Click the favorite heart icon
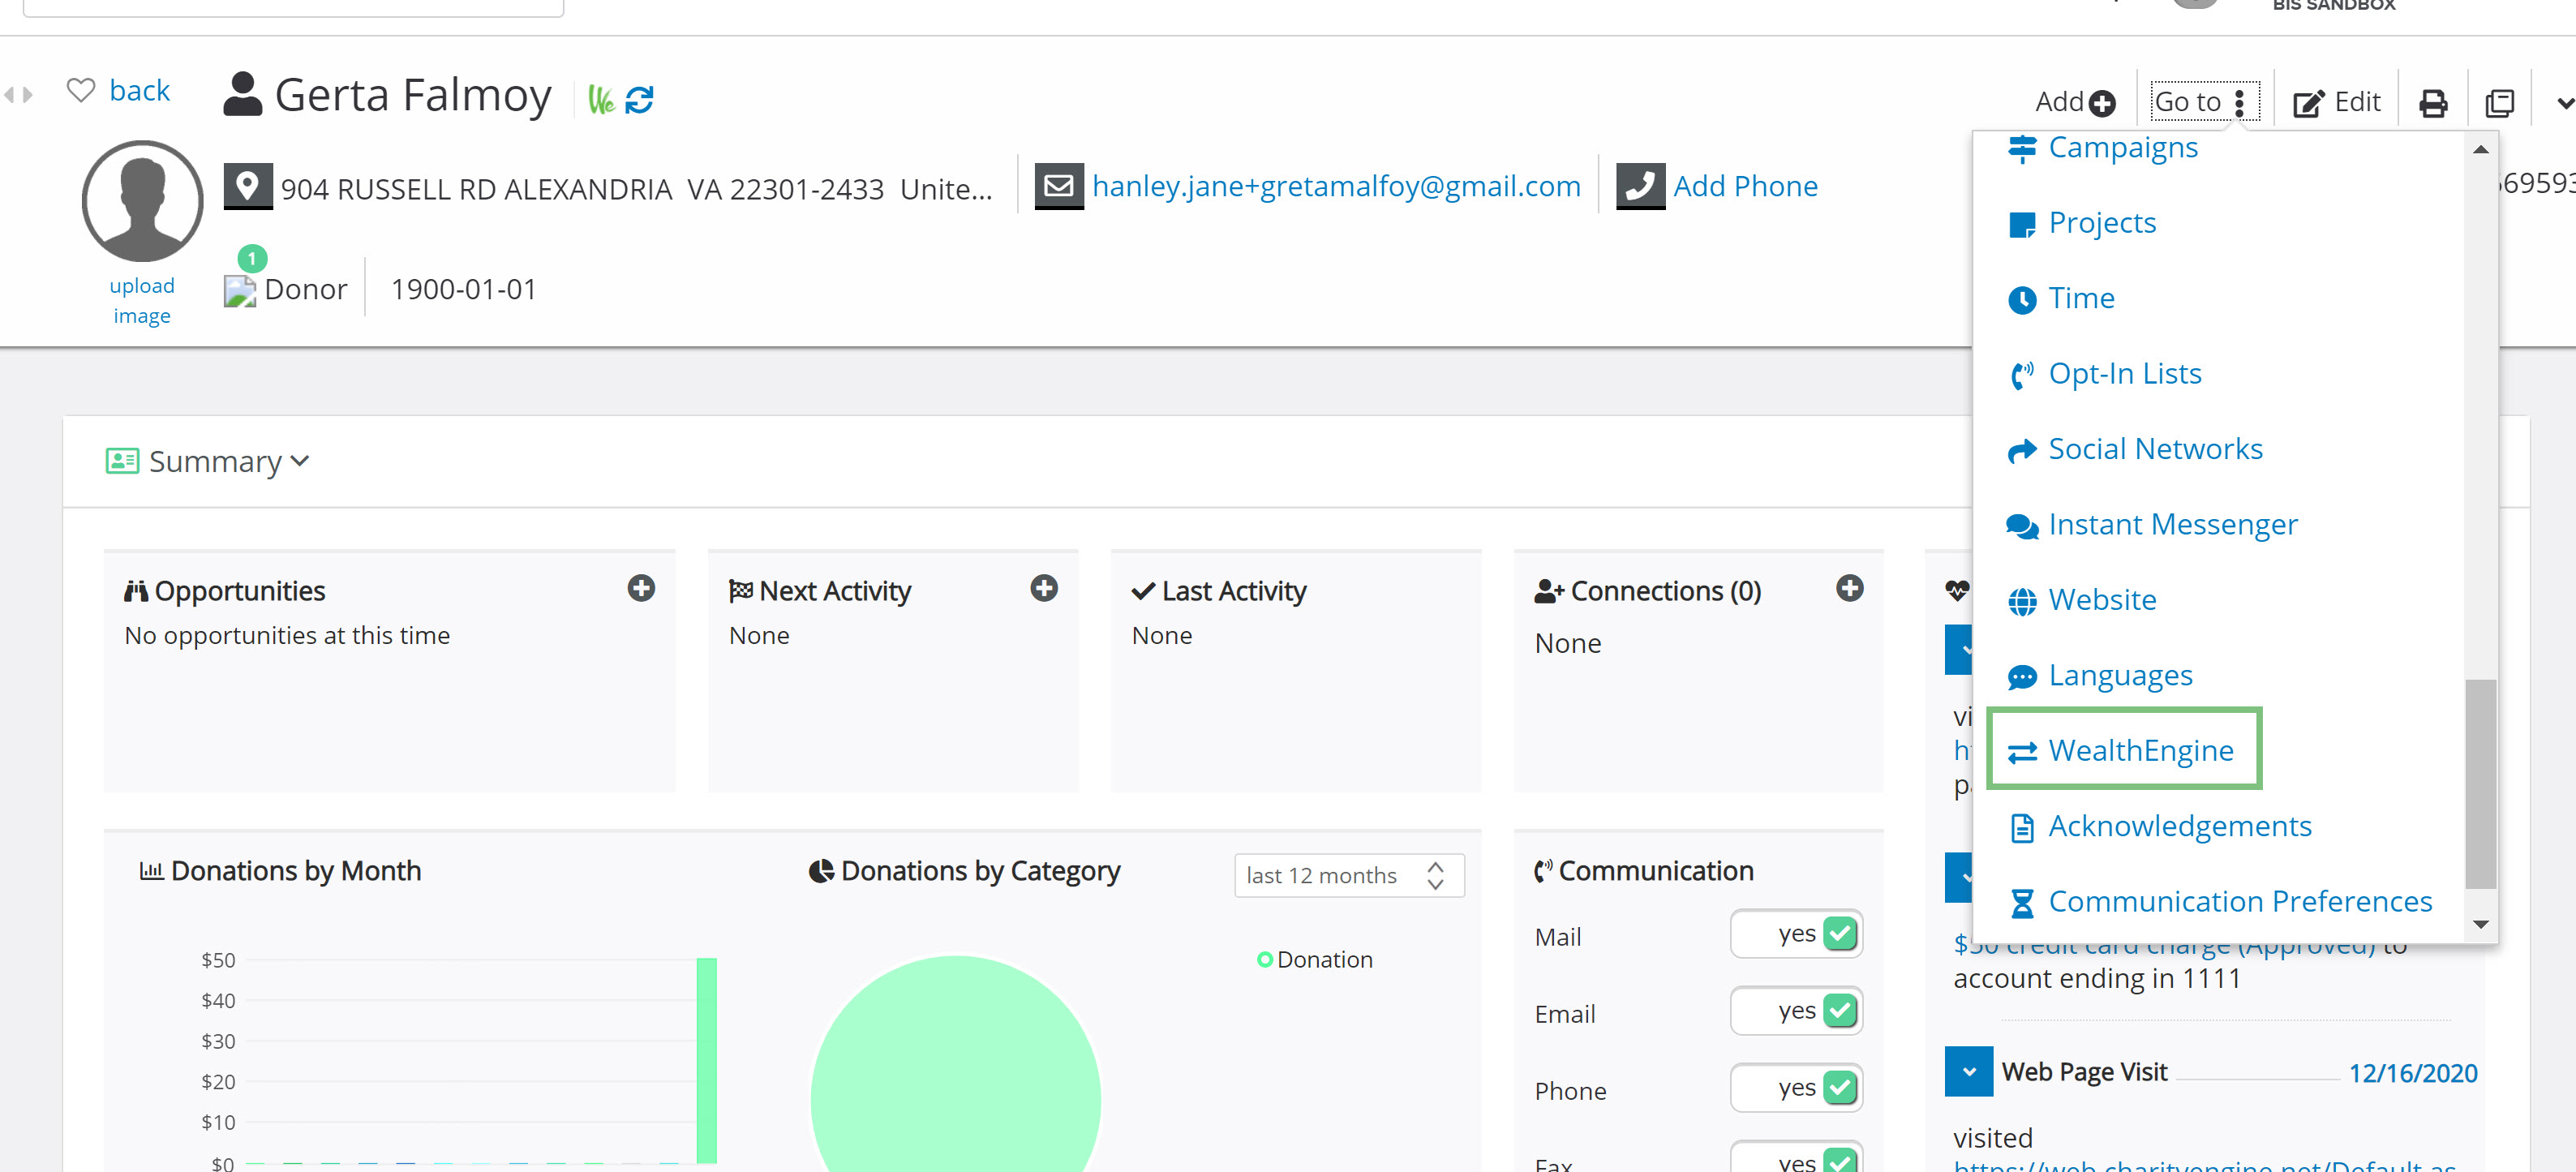The width and height of the screenshot is (2576, 1172). pyautogui.click(x=81, y=90)
